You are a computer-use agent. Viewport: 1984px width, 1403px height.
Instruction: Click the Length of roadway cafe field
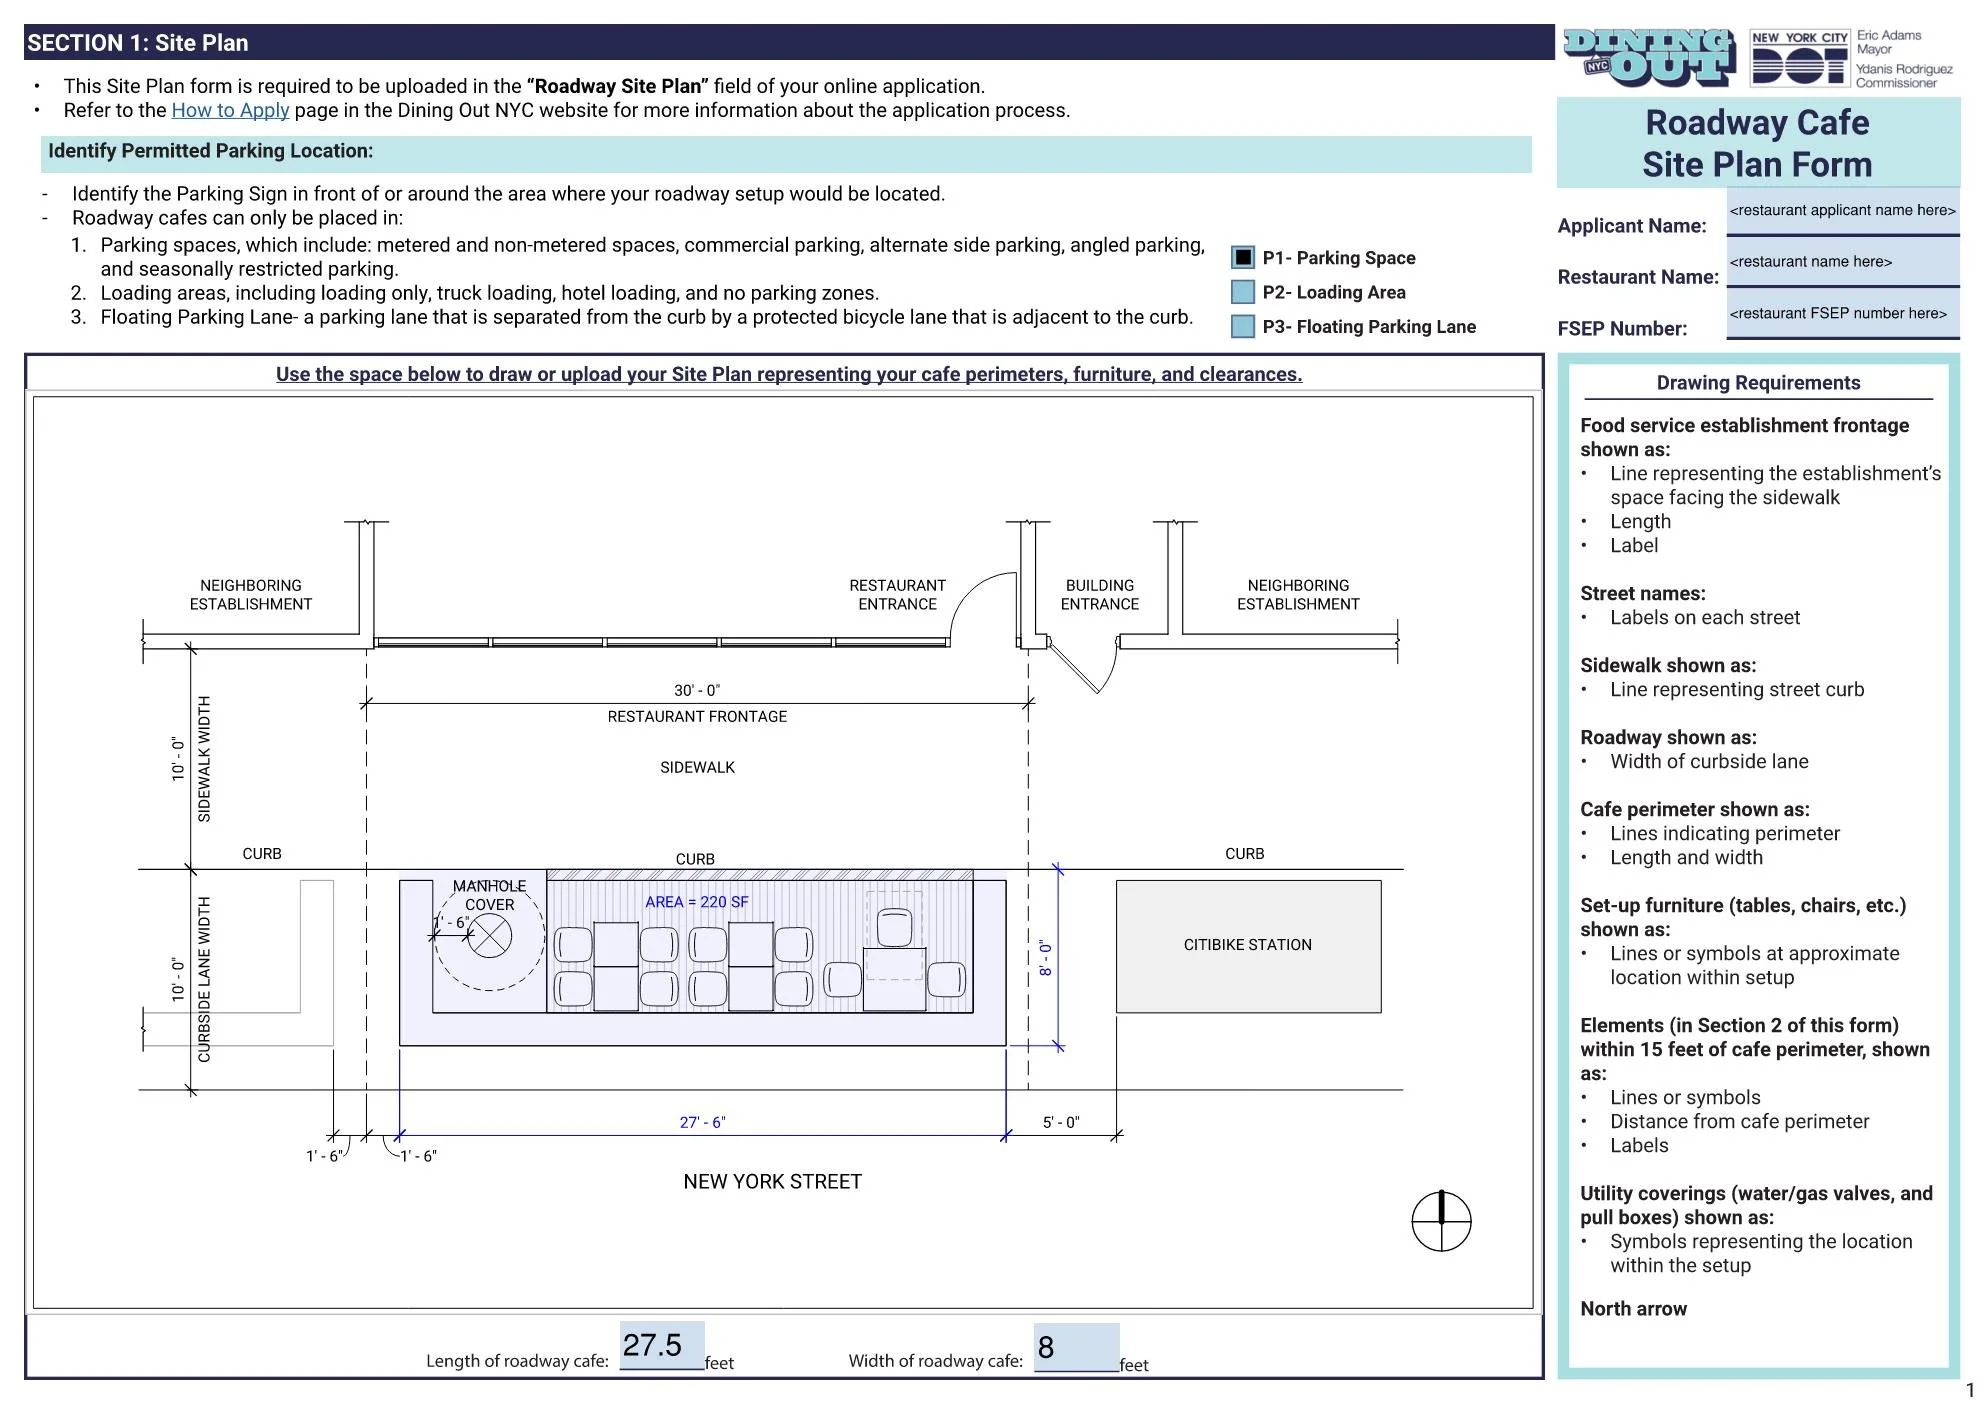pos(661,1346)
